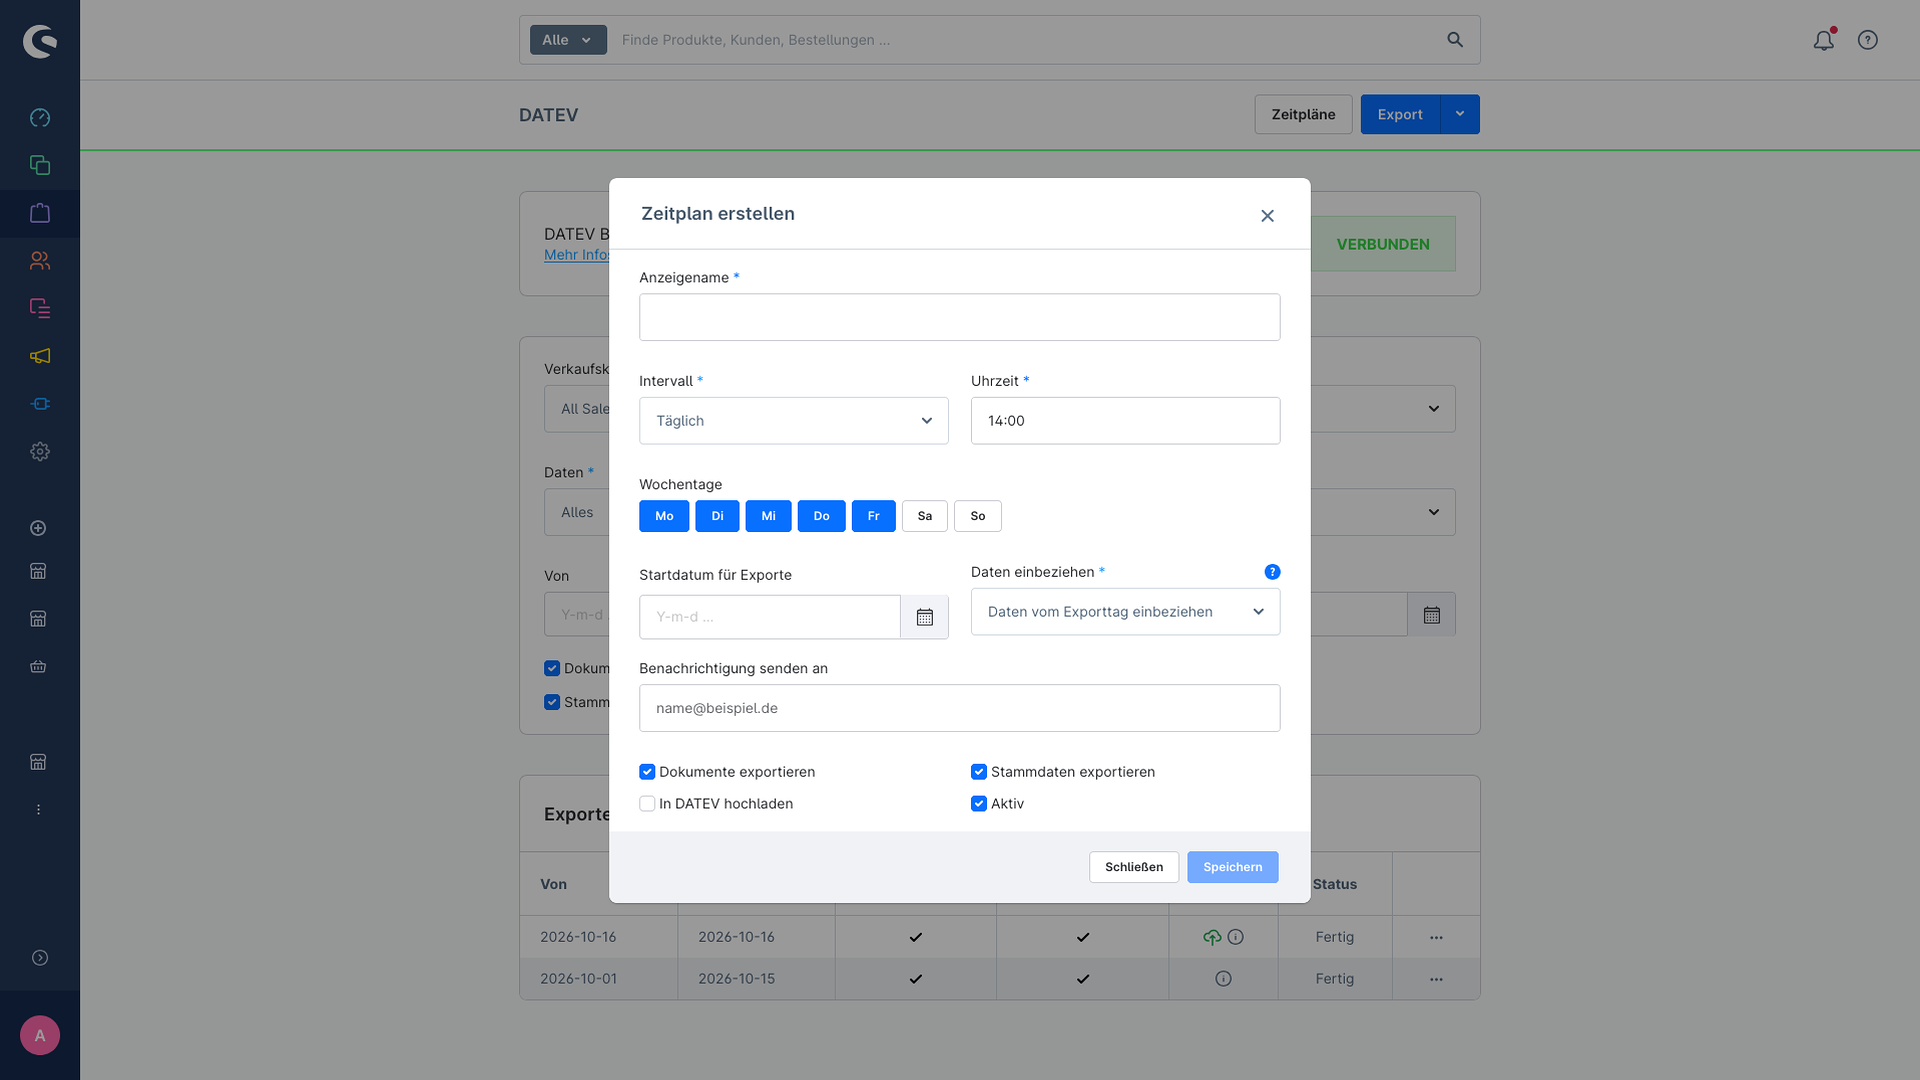Open more options for 2026-10-01 row
The height and width of the screenshot is (1080, 1920).
(1436, 980)
